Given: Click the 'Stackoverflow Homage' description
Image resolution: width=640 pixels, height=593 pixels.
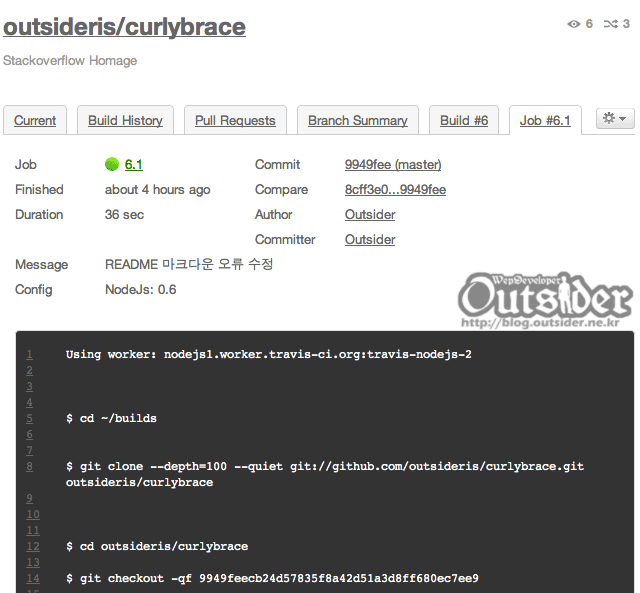Looking at the screenshot, I should 70,60.
